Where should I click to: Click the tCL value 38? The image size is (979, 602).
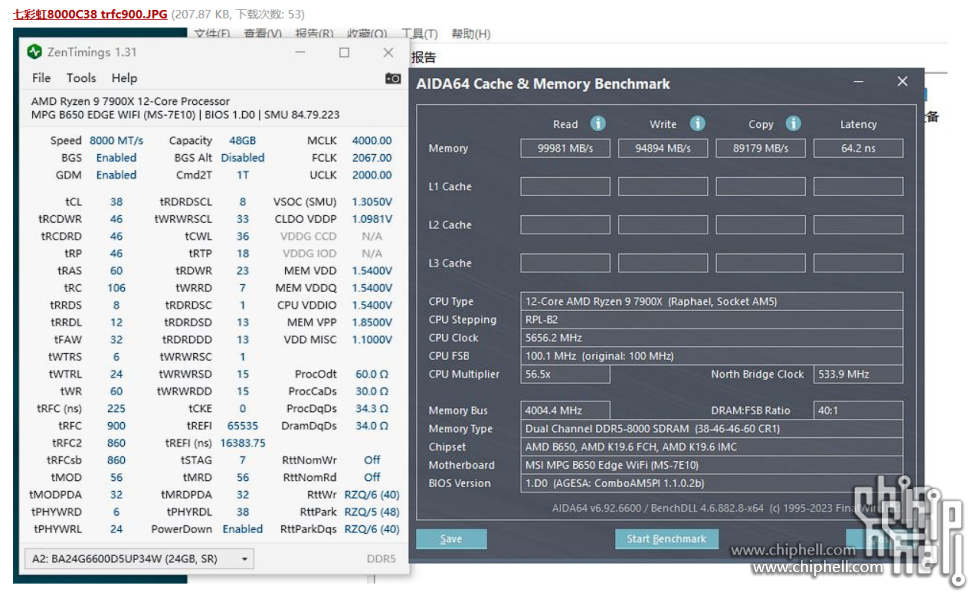pyautogui.click(x=116, y=202)
